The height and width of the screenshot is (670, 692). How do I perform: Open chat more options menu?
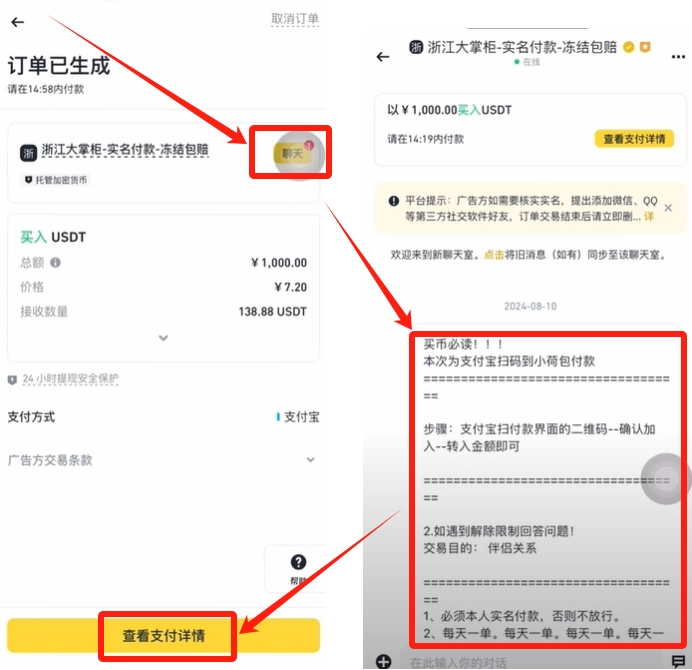[678, 56]
